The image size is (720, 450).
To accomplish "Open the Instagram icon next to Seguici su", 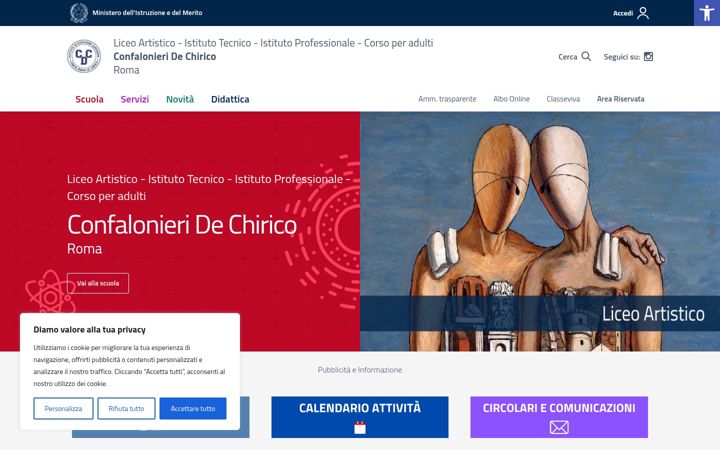I will 648,56.
